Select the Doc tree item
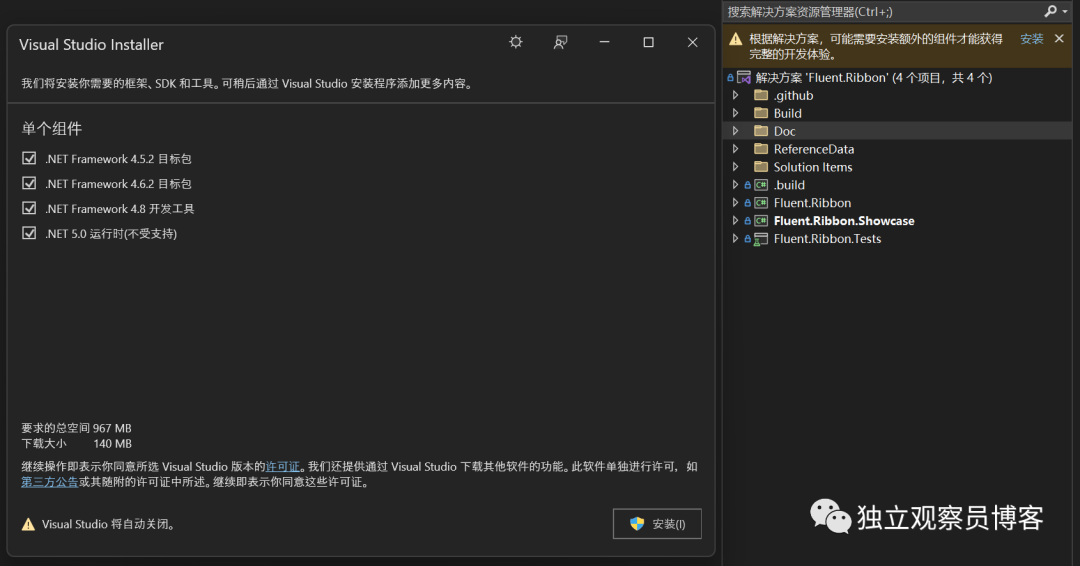The image size is (1080, 566). [x=785, y=132]
